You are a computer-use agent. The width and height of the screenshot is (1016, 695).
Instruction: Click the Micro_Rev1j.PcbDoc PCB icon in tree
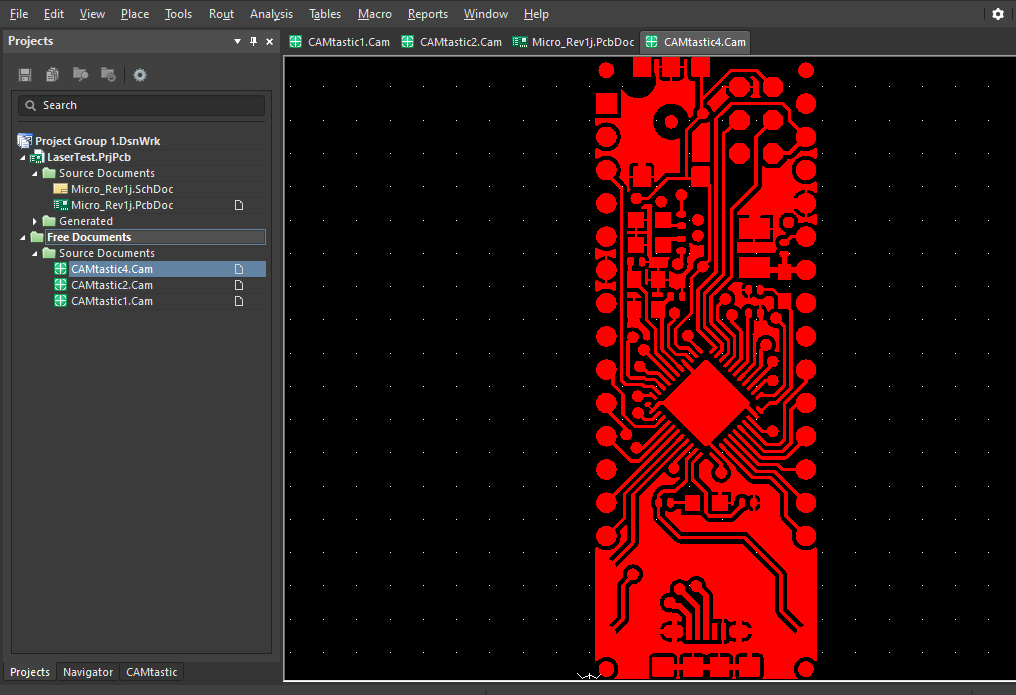point(60,205)
